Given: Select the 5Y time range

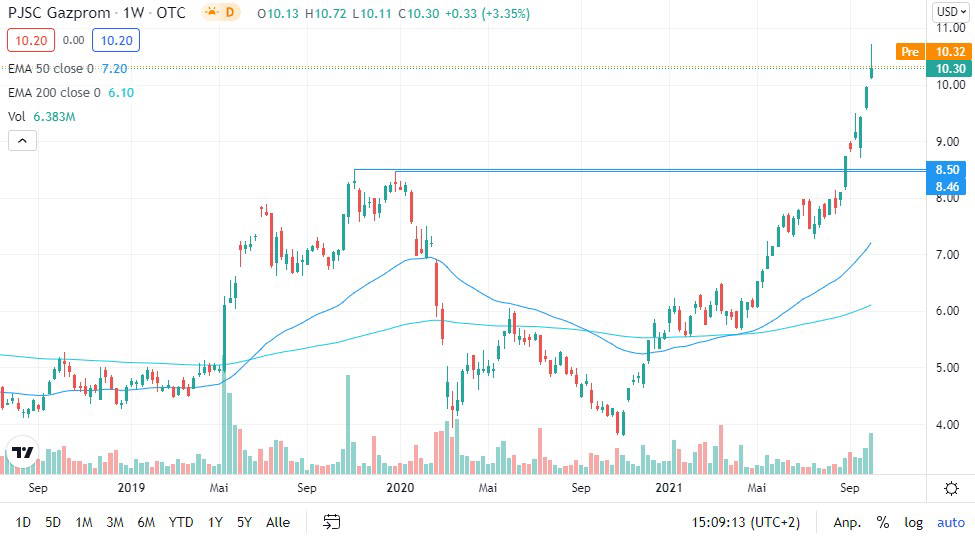Looking at the screenshot, I should pyautogui.click(x=244, y=522).
